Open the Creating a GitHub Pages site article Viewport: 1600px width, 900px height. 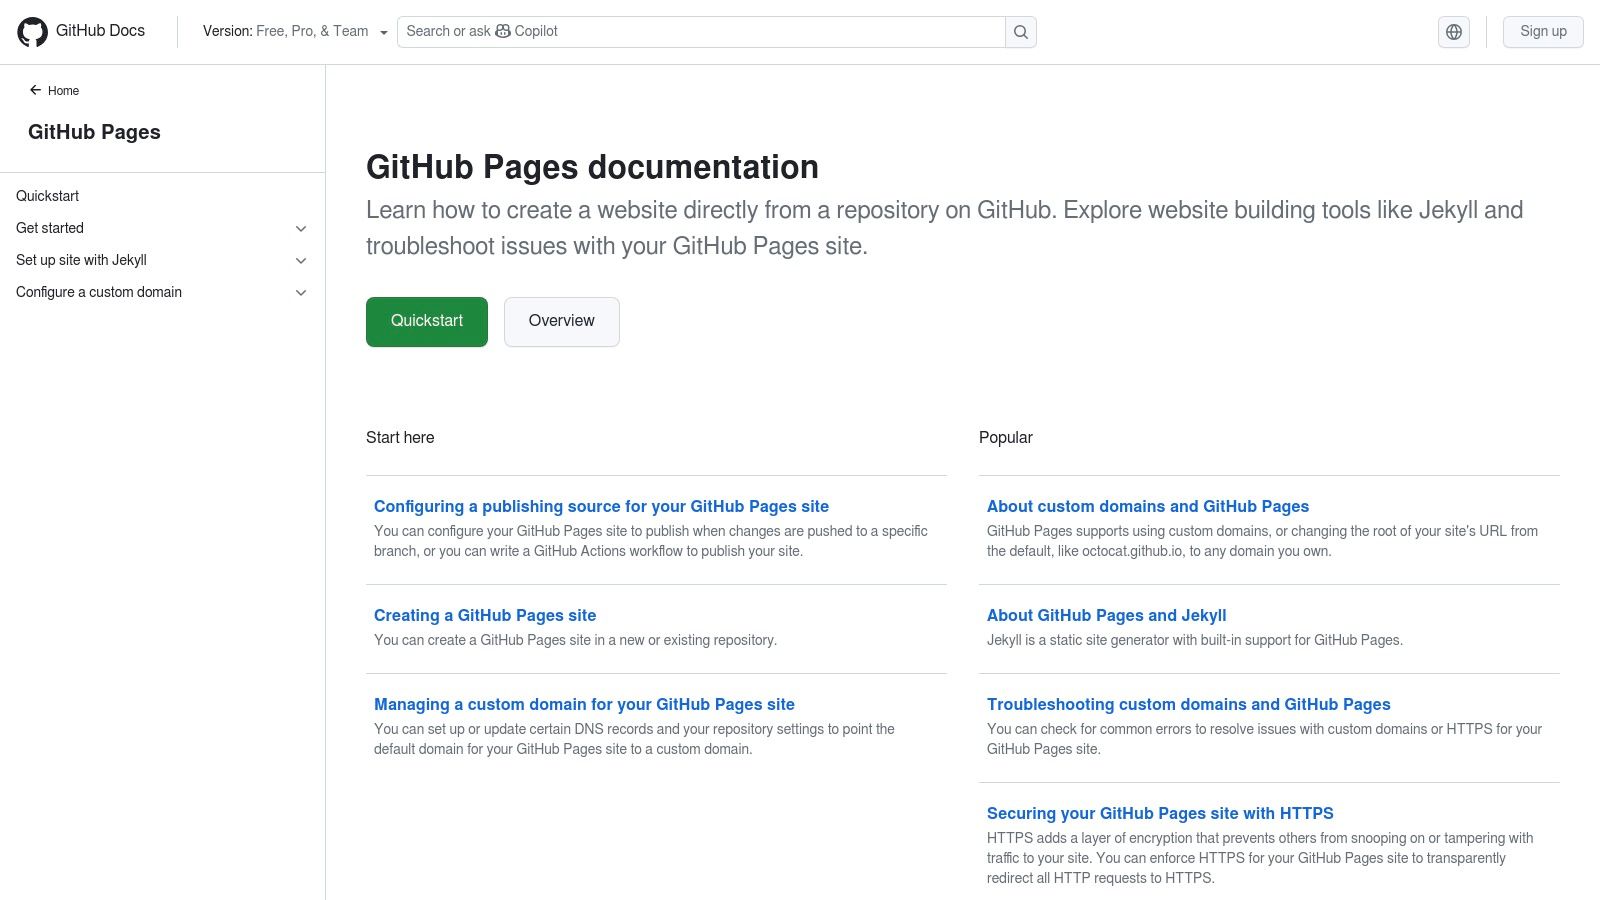pyautogui.click(x=484, y=615)
